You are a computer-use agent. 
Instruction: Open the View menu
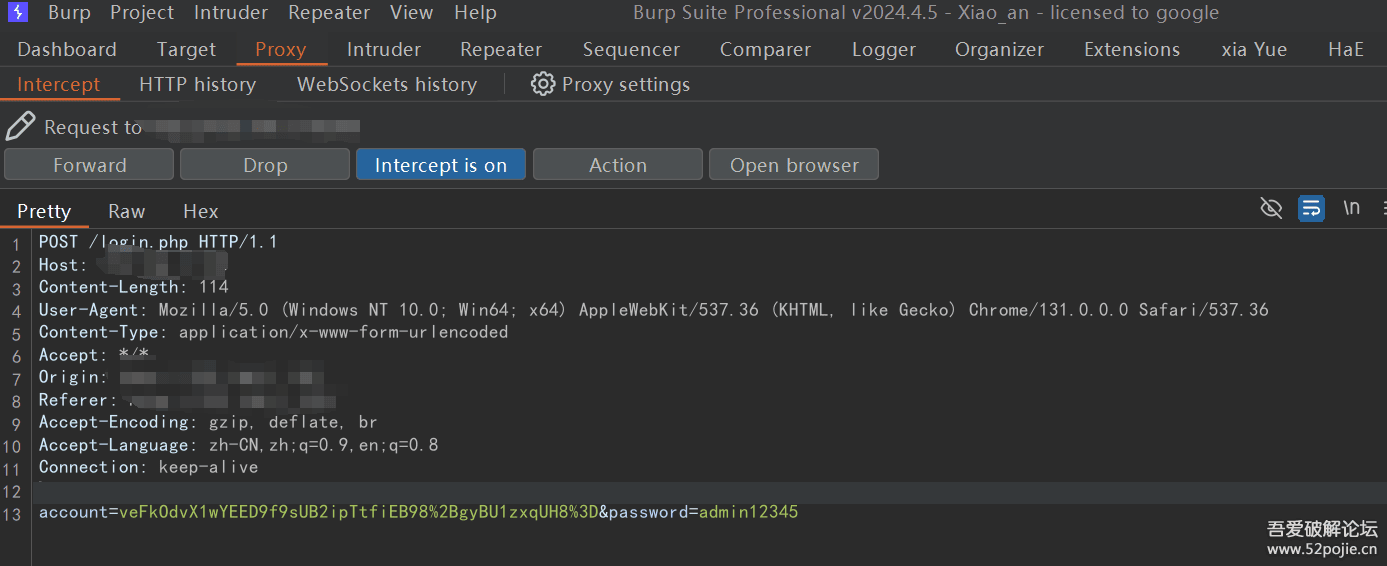(x=411, y=13)
